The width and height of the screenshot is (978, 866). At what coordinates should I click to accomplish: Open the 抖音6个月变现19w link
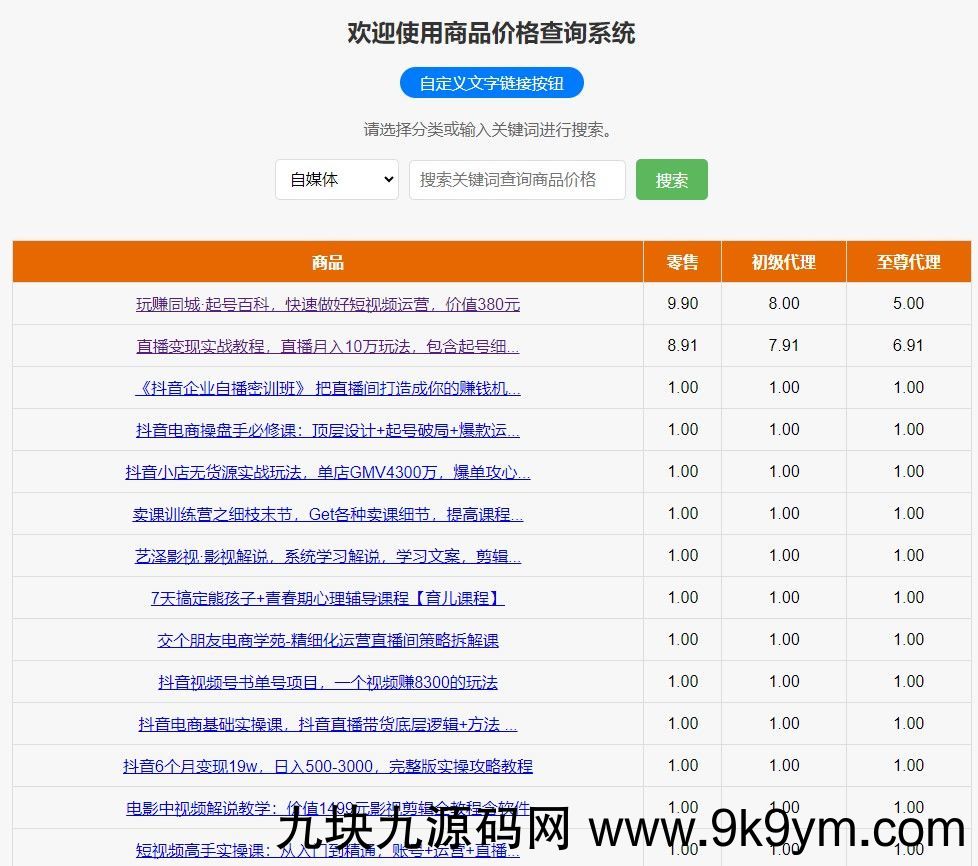point(328,766)
